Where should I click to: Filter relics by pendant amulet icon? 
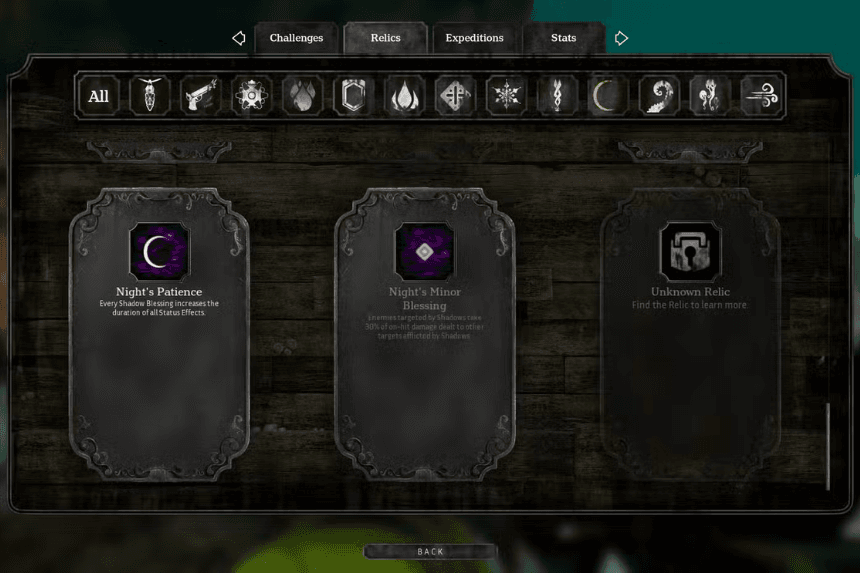pos(149,96)
